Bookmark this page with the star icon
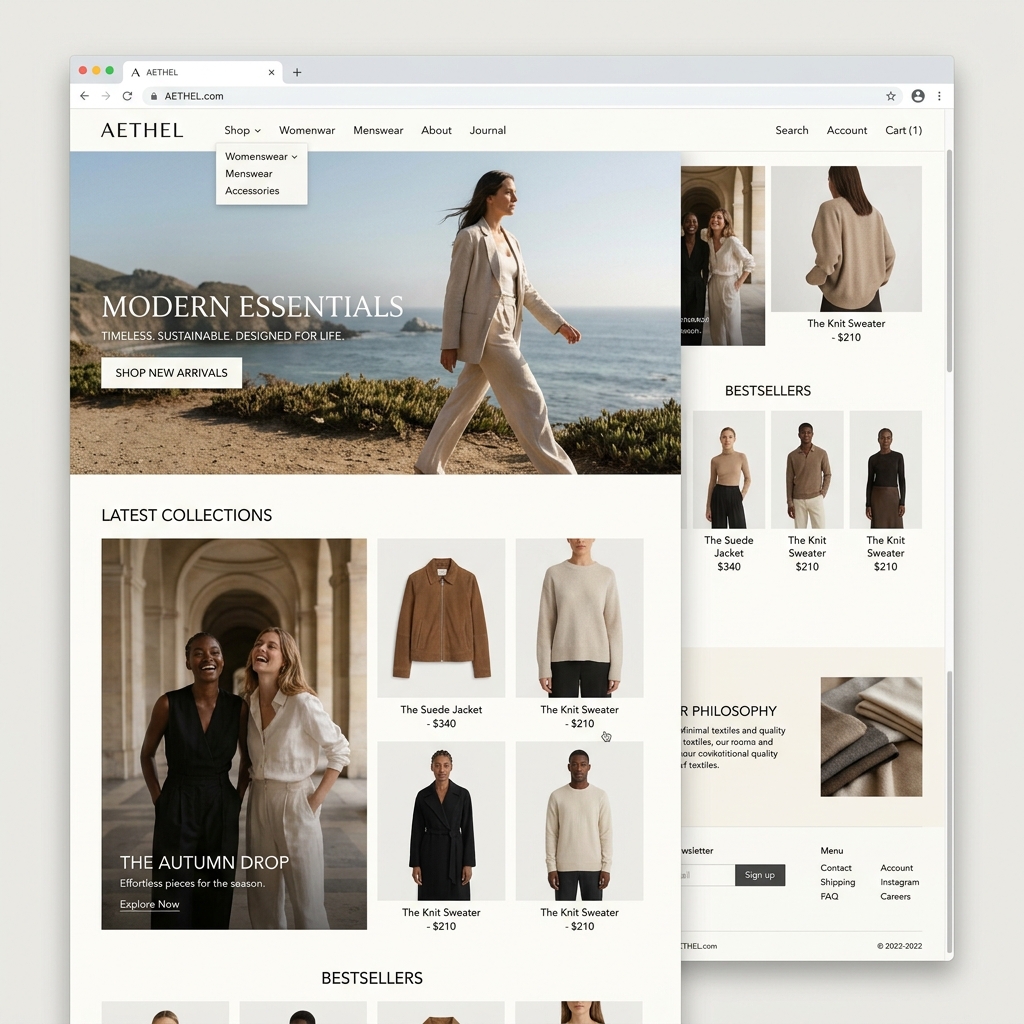The width and height of the screenshot is (1024, 1024). click(x=891, y=96)
